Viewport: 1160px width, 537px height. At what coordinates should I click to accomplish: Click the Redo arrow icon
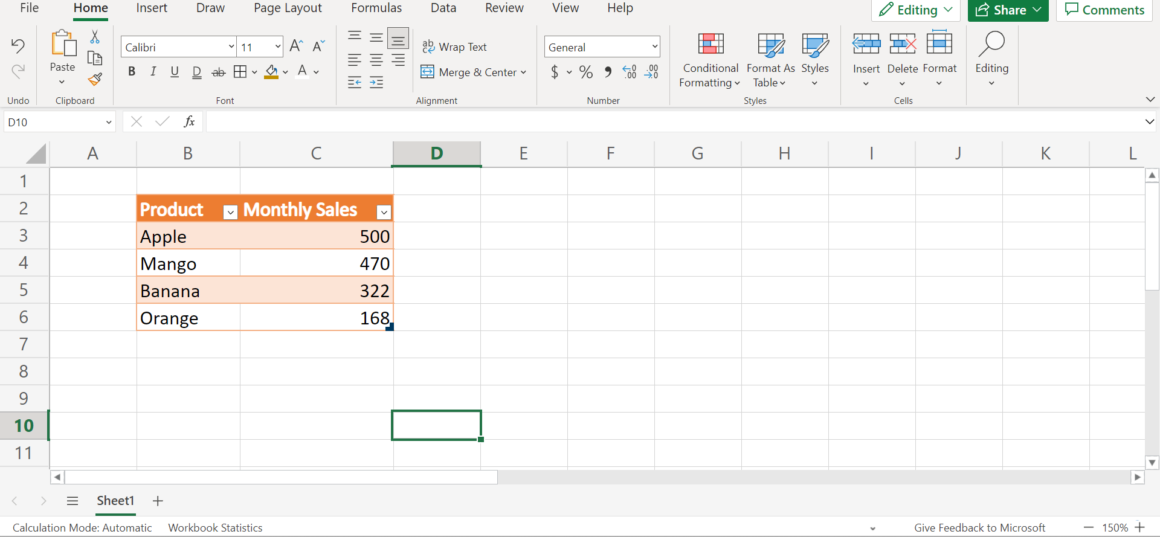[18, 70]
